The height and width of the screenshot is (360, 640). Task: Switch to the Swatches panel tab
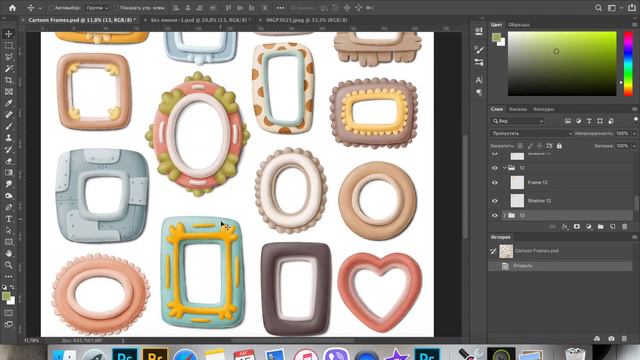tap(519, 25)
